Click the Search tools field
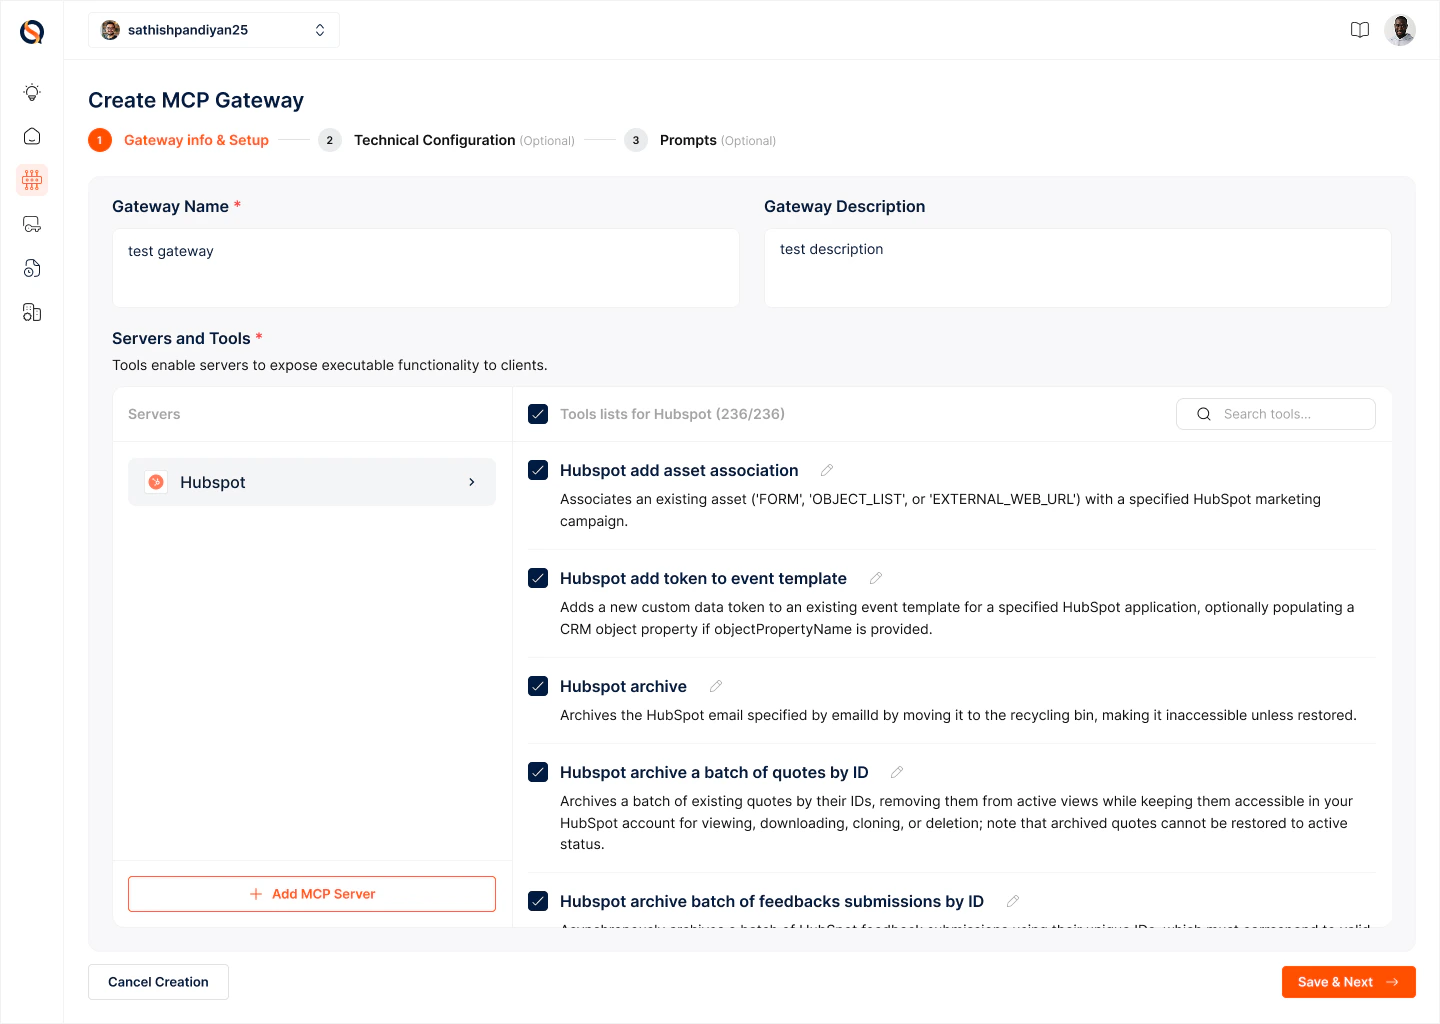 pos(1276,413)
